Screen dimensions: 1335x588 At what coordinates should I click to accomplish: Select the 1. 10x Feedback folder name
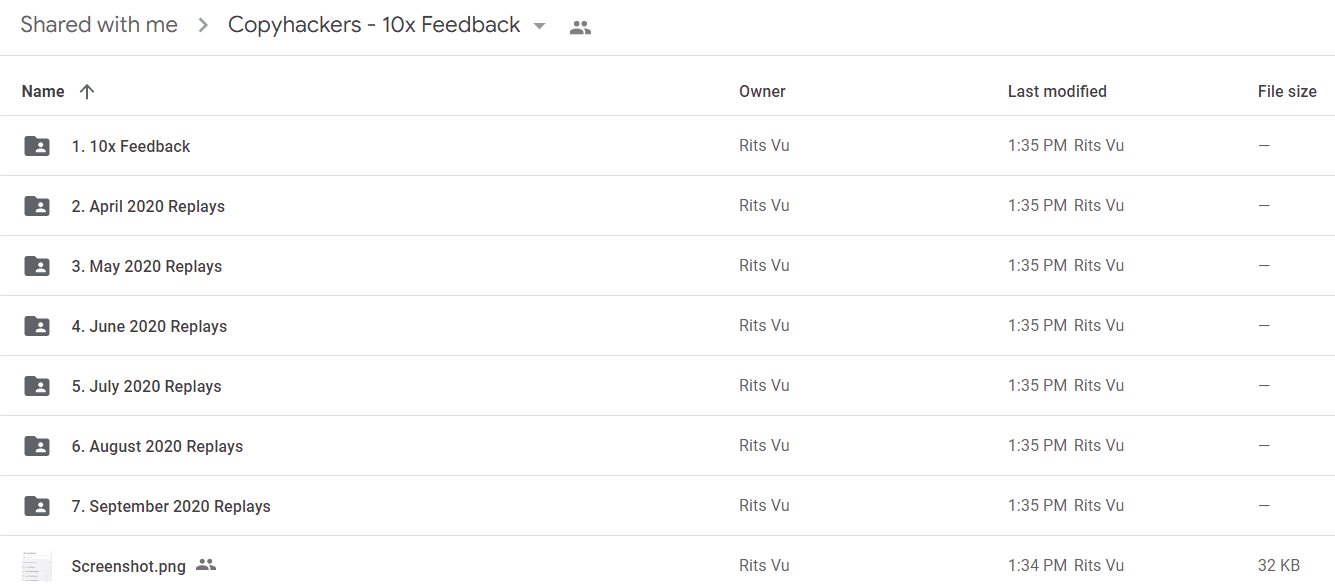click(x=131, y=146)
